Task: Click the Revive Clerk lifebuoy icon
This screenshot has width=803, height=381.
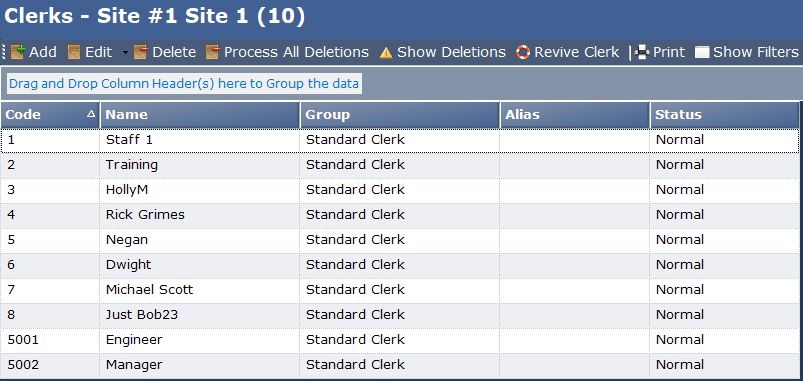Action: point(523,52)
